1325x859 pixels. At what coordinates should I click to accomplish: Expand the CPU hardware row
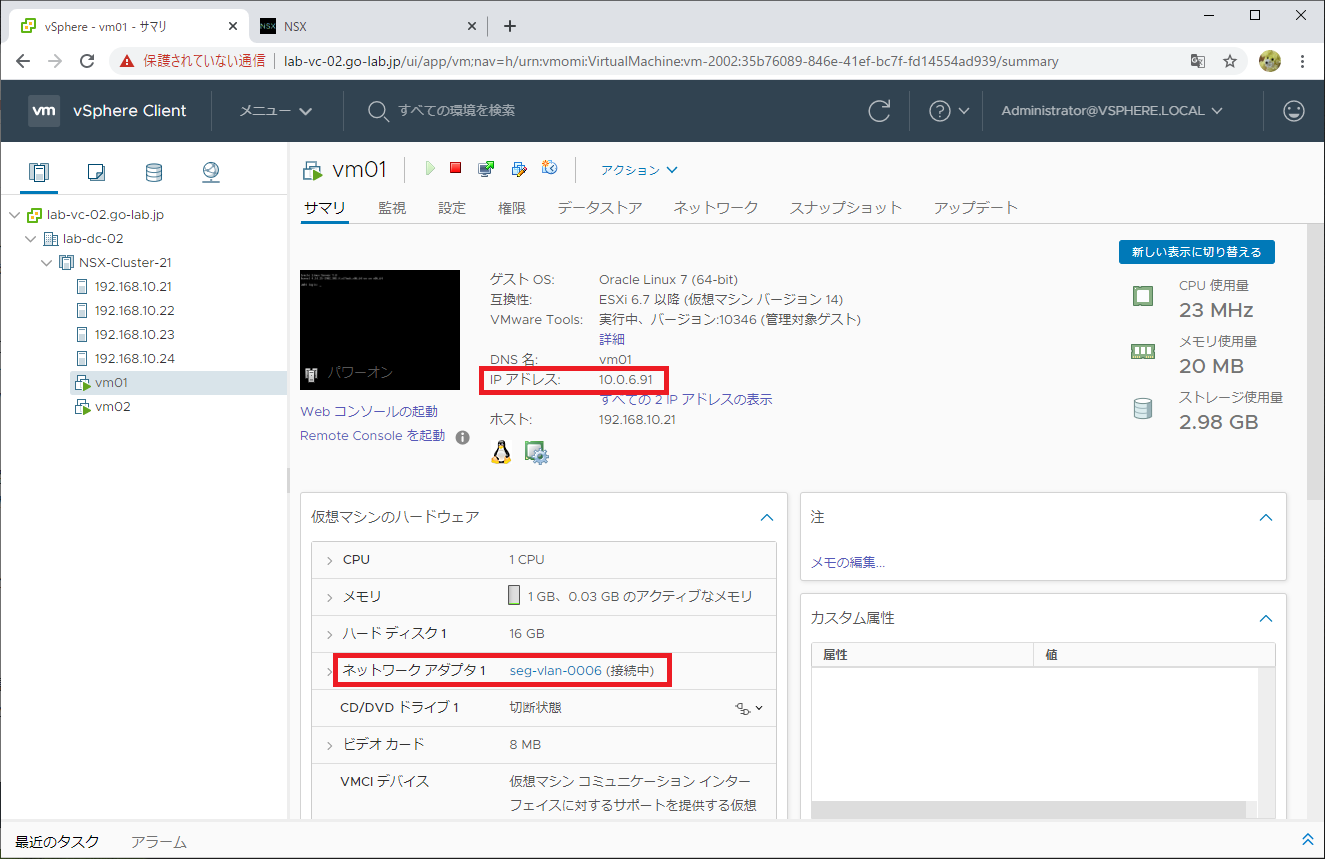(x=329, y=560)
